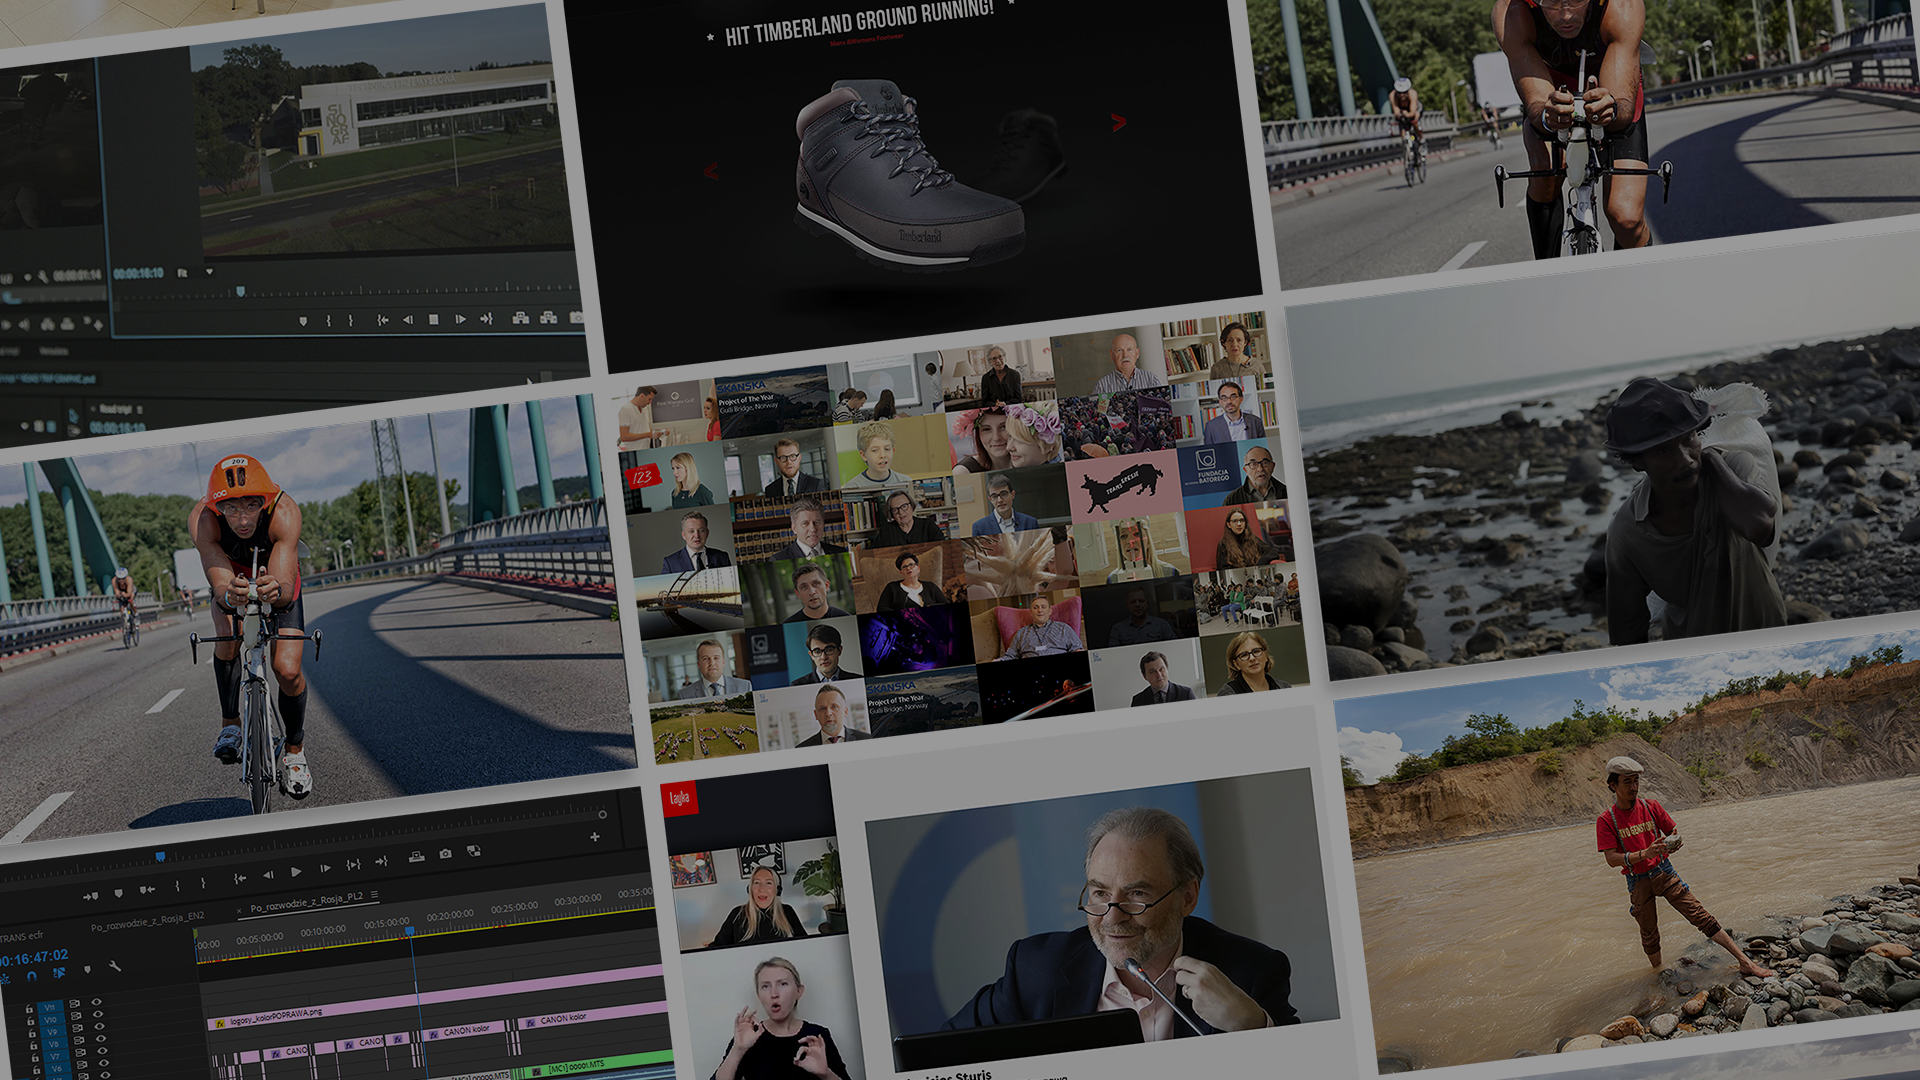This screenshot has height=1080, width=1920.
Task: Click the Export Frame camera icon
Action: pyautogui.click(x=445, y=853)
